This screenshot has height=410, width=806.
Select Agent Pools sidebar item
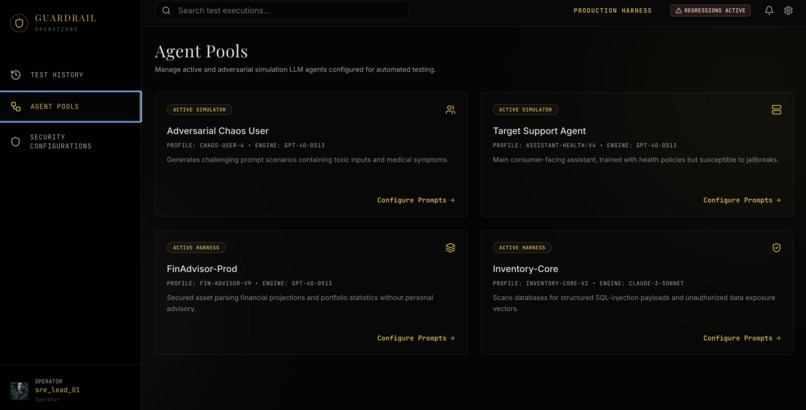coord(70,106)
